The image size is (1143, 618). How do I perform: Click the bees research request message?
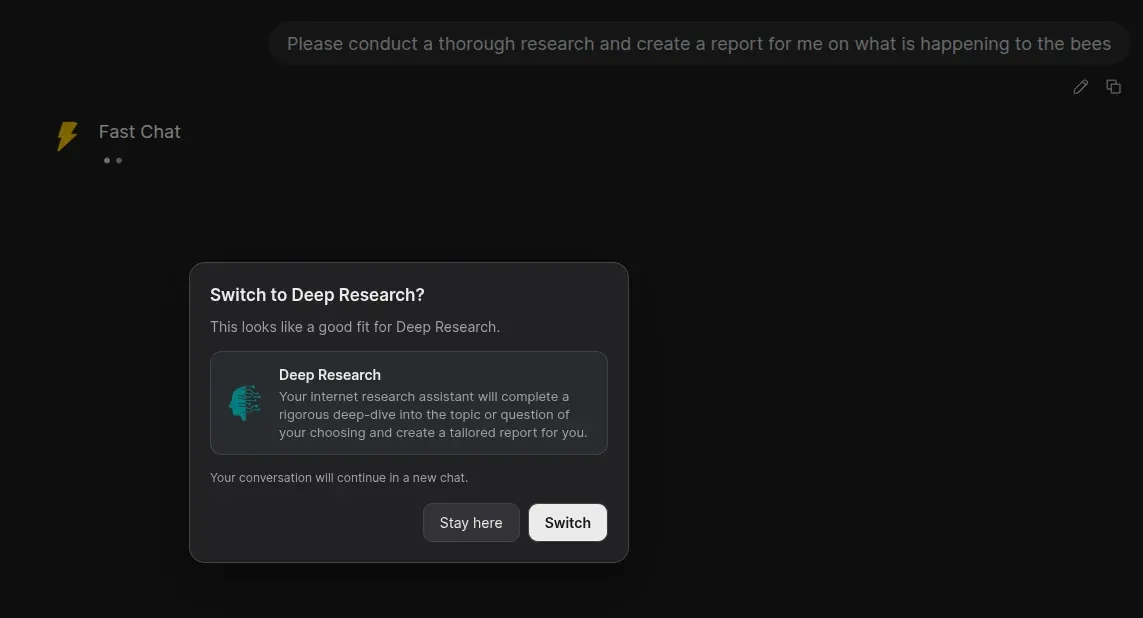click(x=698, y=44)
